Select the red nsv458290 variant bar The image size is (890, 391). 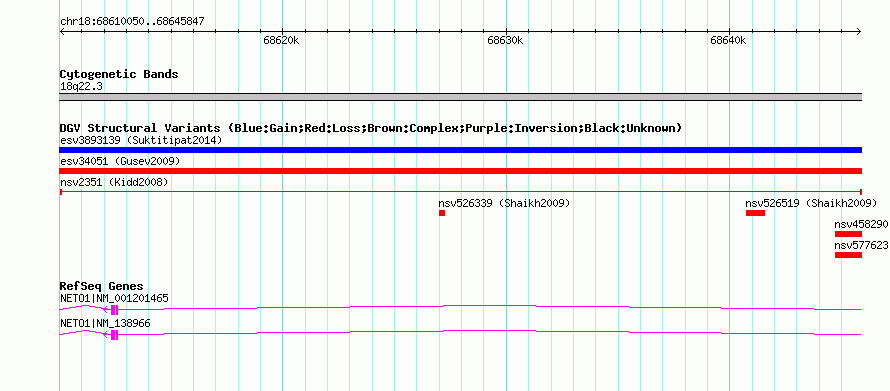[848, 234]
